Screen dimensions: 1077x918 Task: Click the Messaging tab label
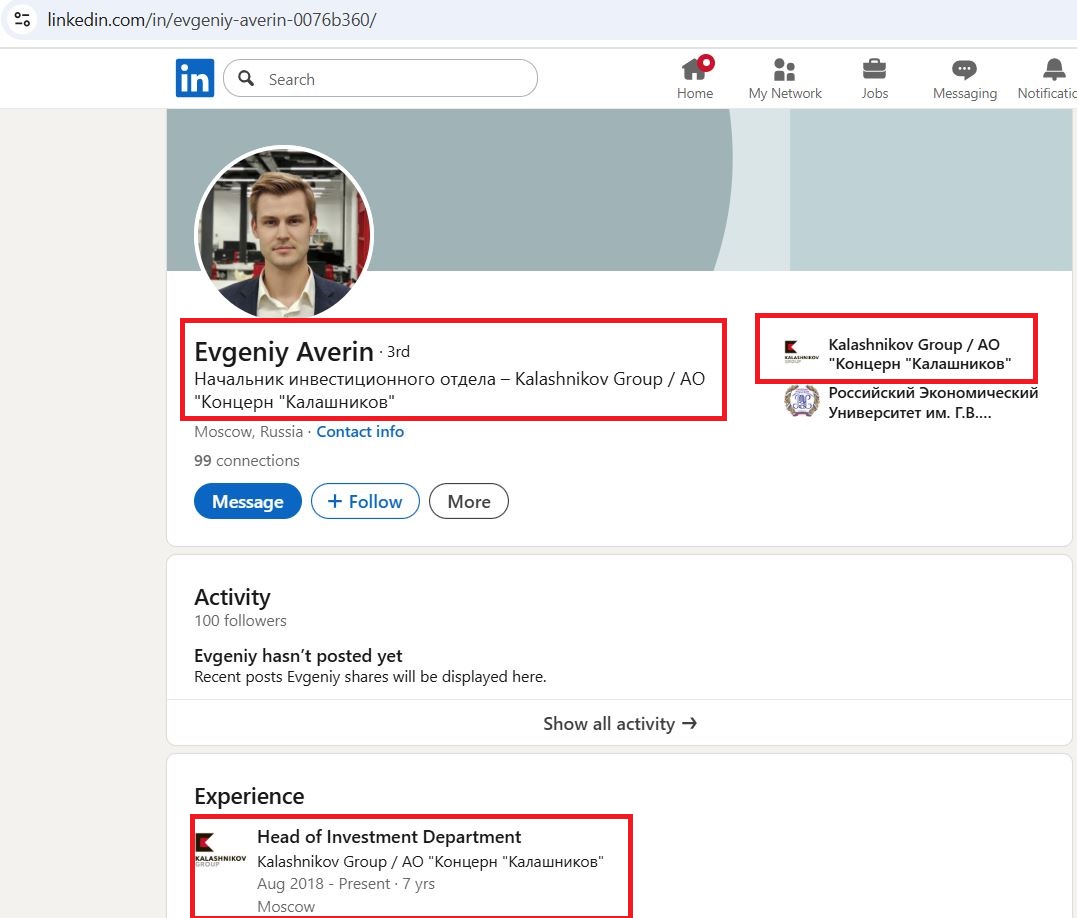click(964, 93)
